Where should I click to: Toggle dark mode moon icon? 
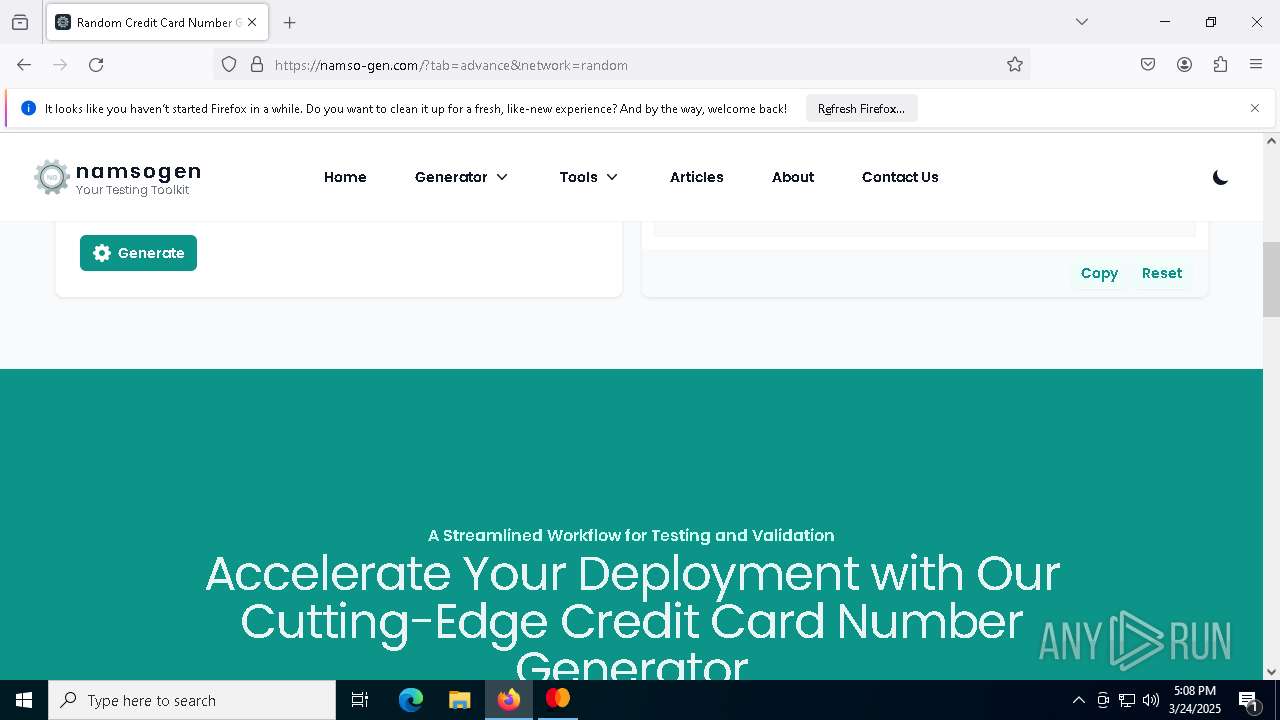(1220, 178)
